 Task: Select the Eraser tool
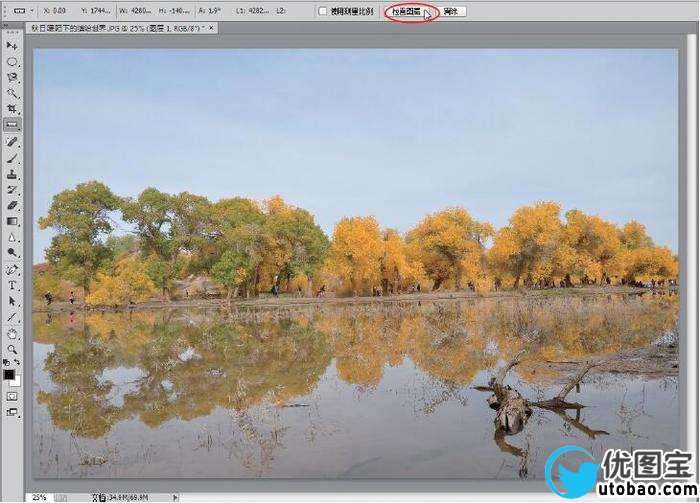coord(12,205)
